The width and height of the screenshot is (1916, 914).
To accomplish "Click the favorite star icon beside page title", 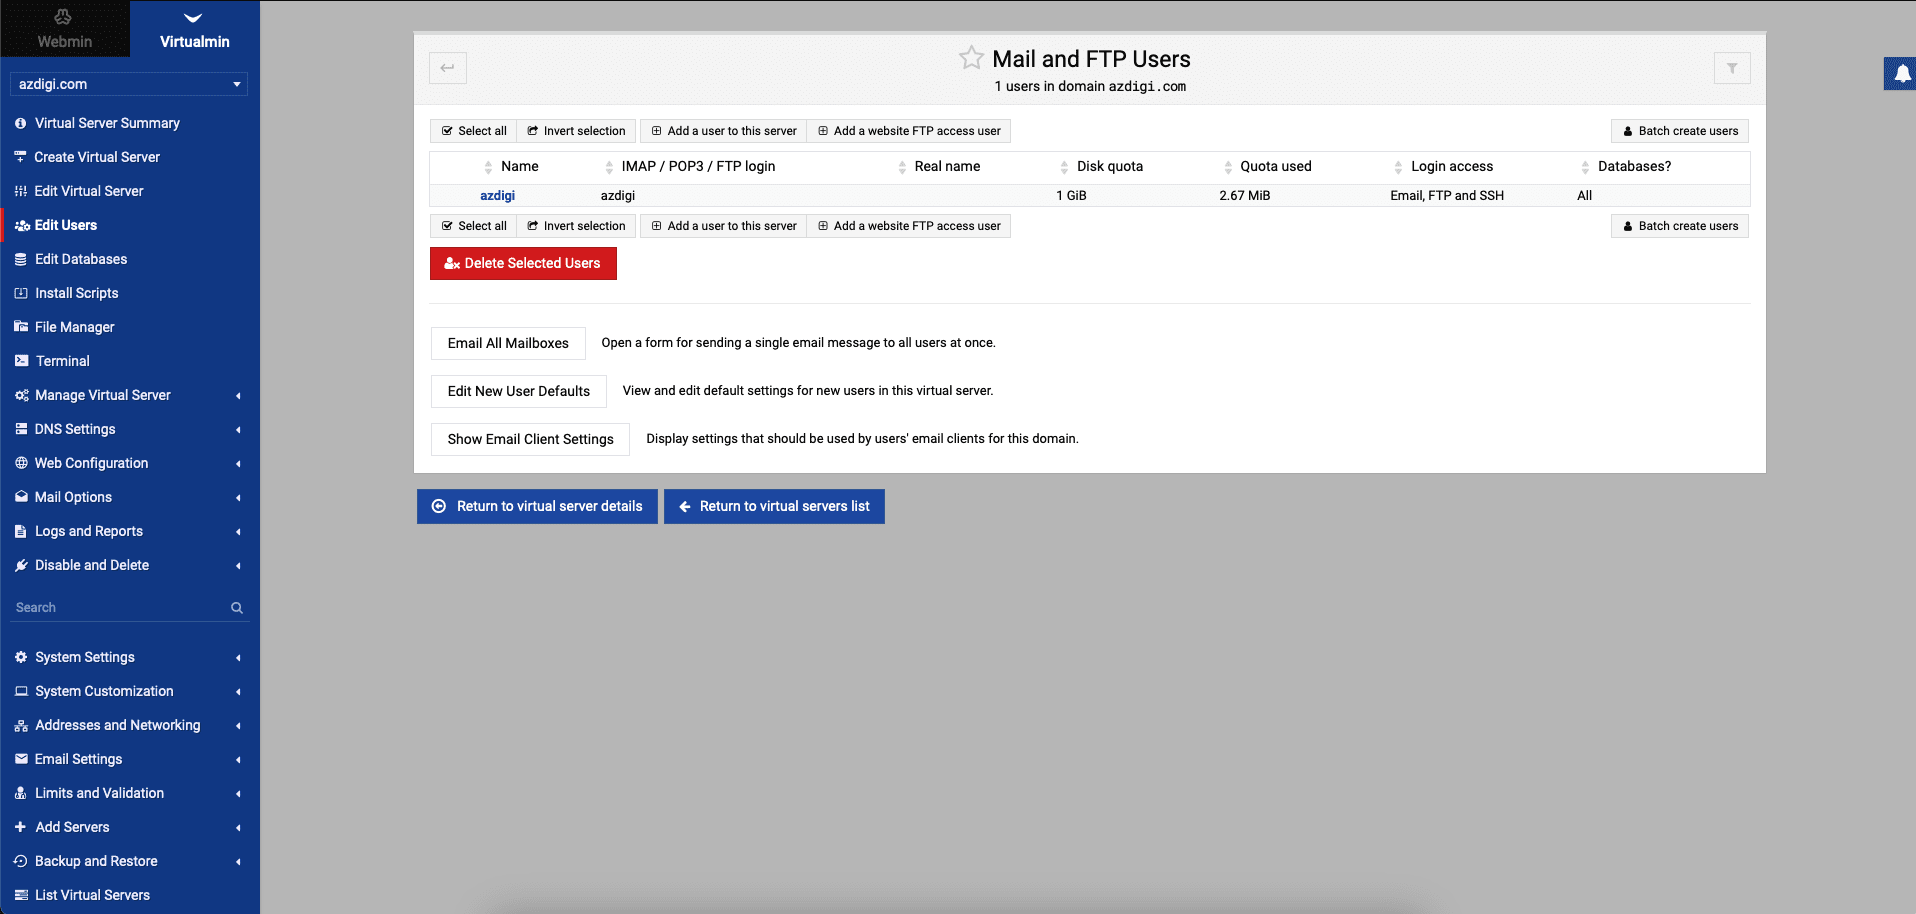I will pos(970,58).
